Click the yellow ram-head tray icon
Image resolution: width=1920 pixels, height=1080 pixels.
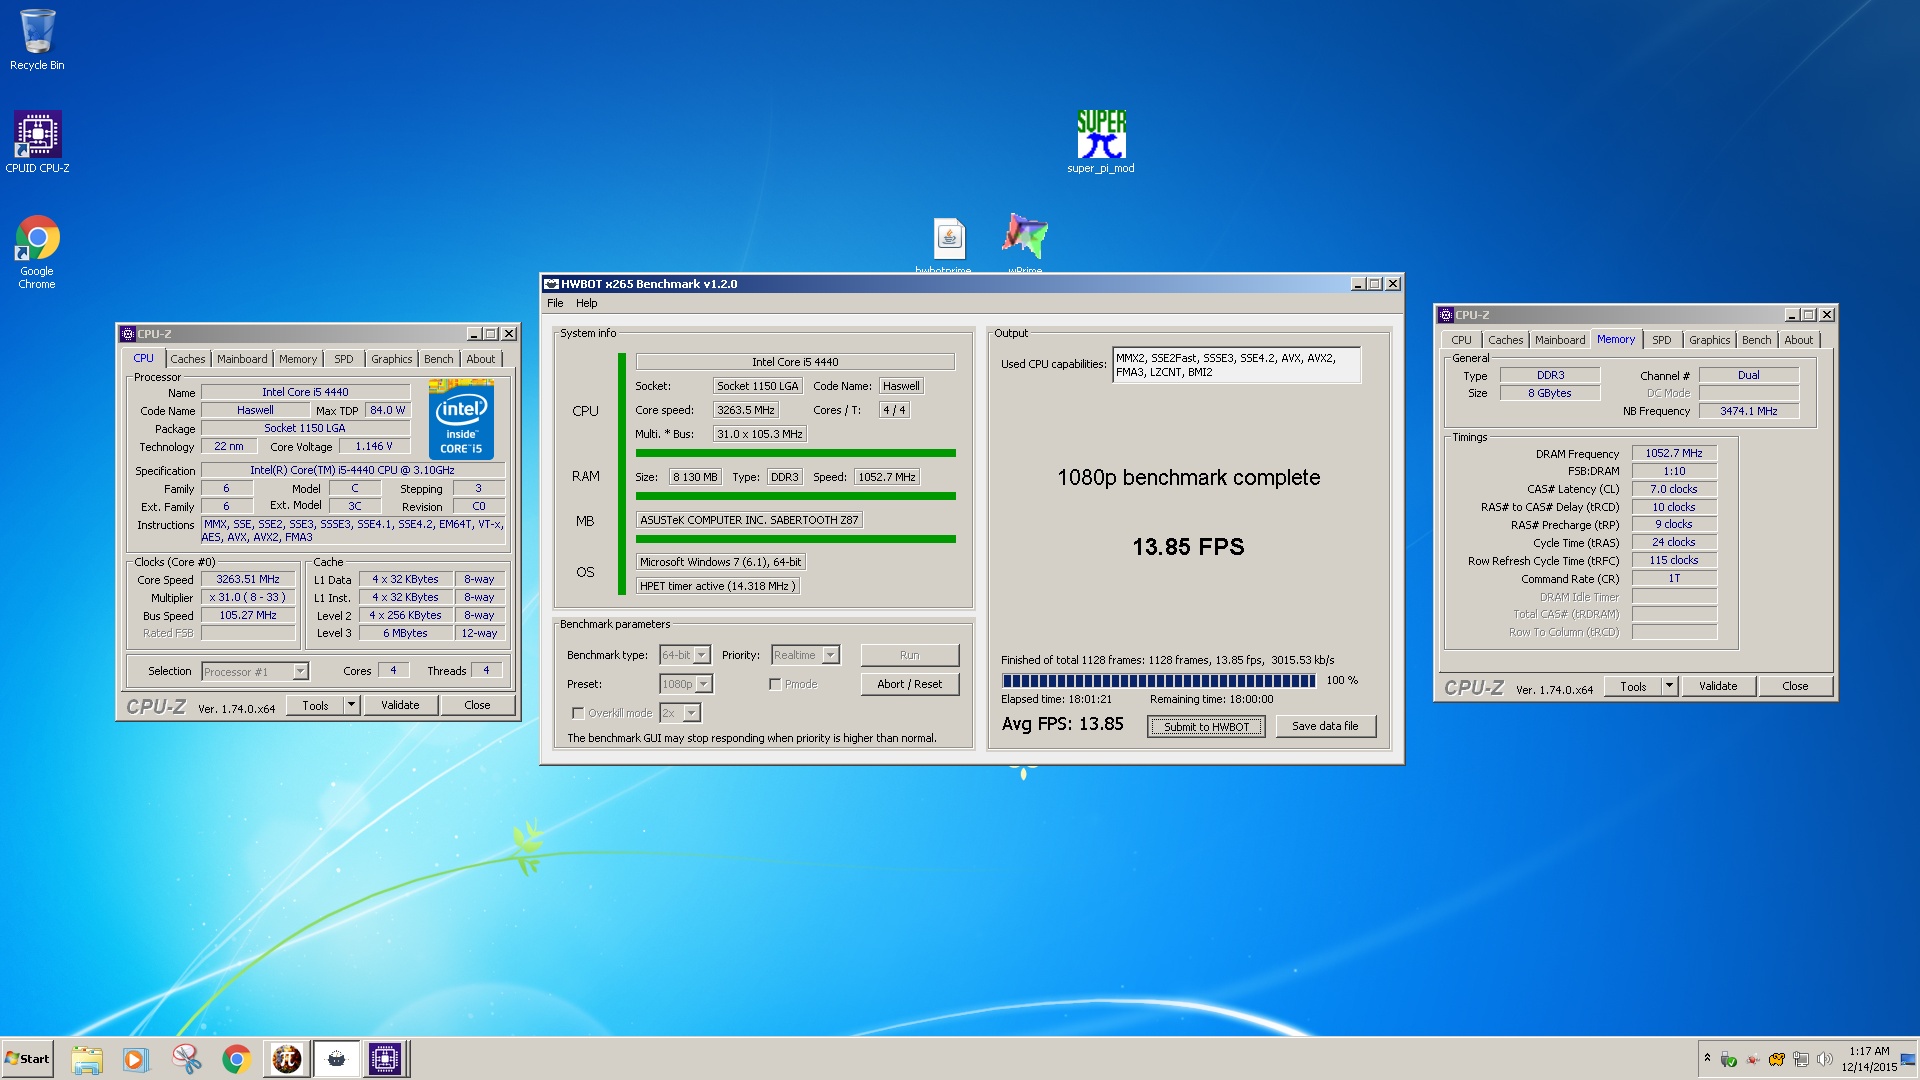pos(1776,1059)
